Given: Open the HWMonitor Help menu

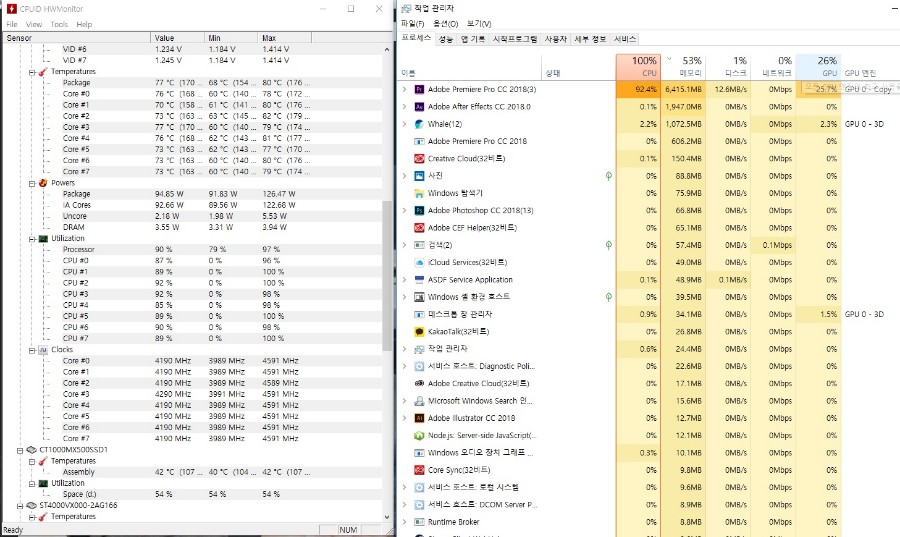Looking at the screenshot, I should [84, 24].
